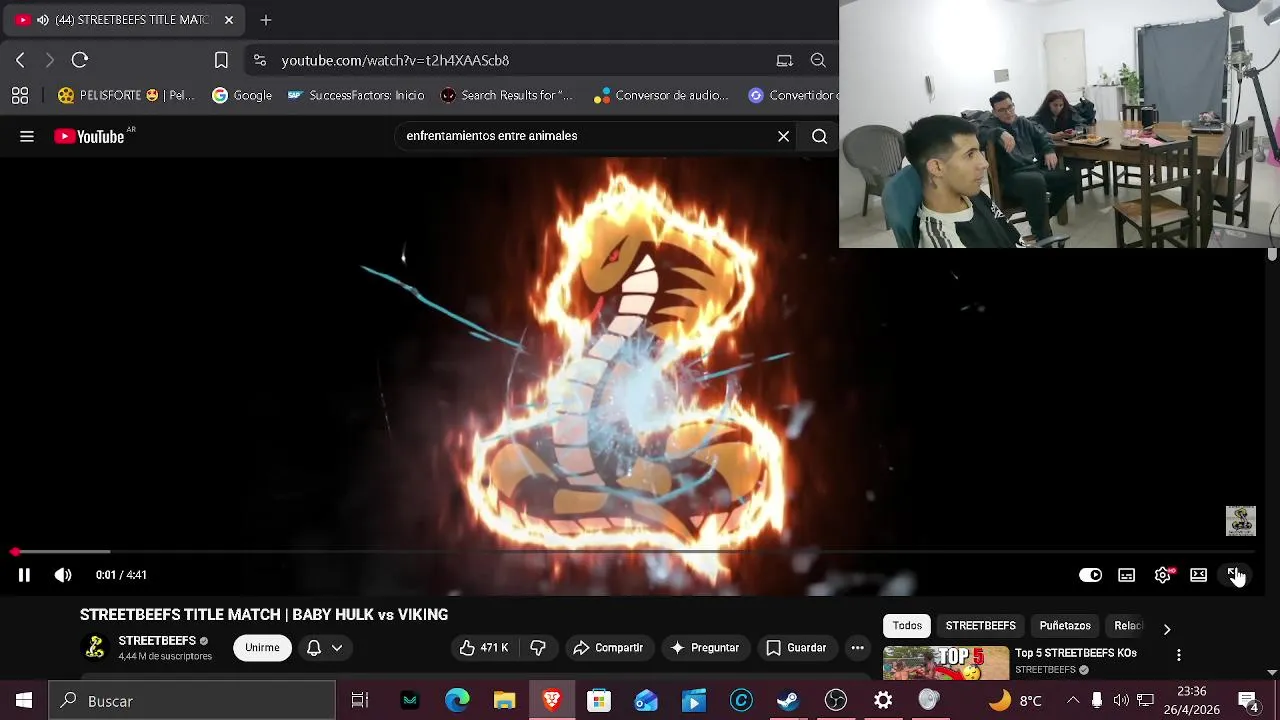This screenshot has width=1280, height=720.
Task: Toggle subtitles on the player
Action: [1127, 575]
